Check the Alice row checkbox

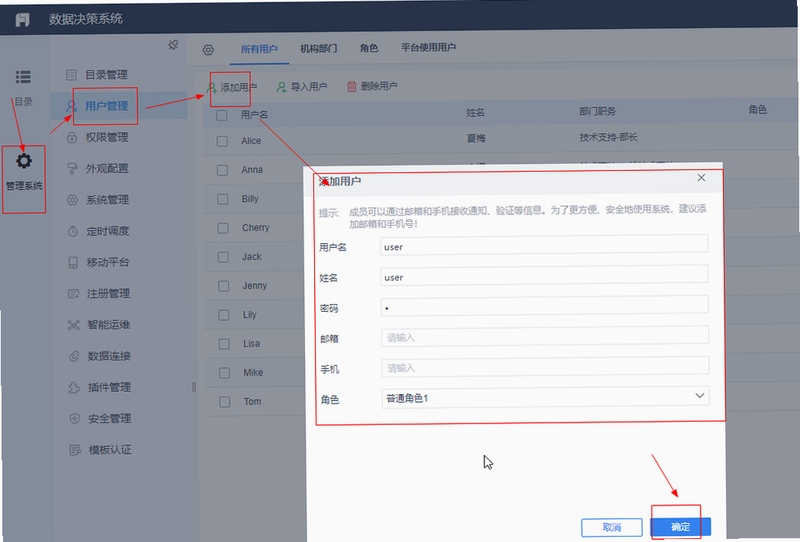point(222,141)
